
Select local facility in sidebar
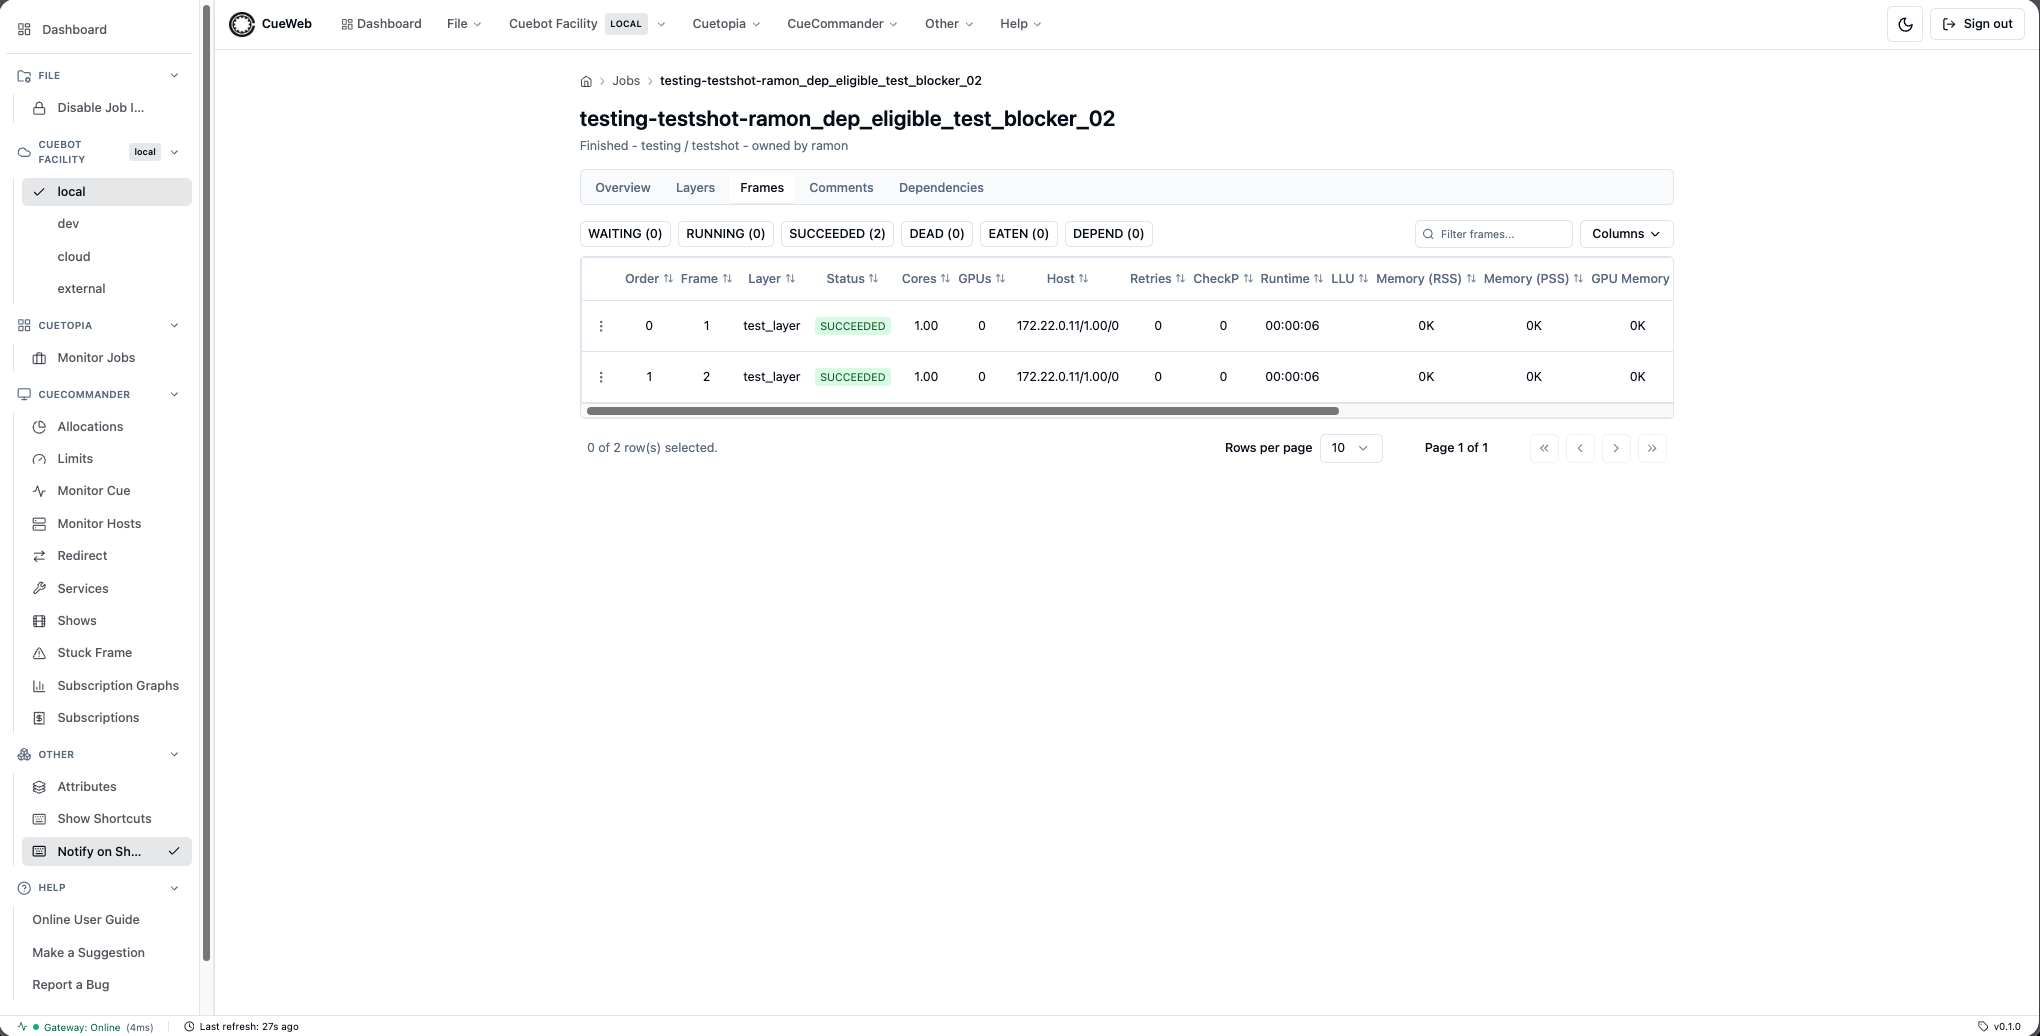[x=107, y=192]
